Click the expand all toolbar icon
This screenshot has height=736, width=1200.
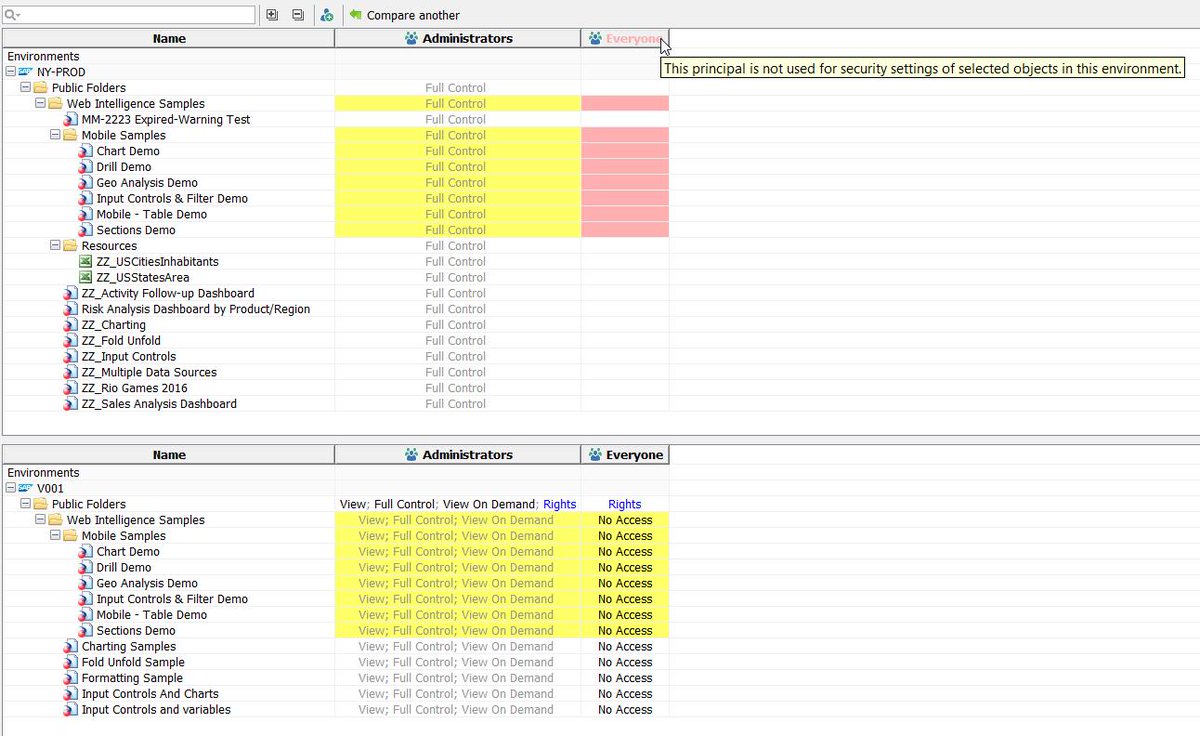tap(272, 15)
